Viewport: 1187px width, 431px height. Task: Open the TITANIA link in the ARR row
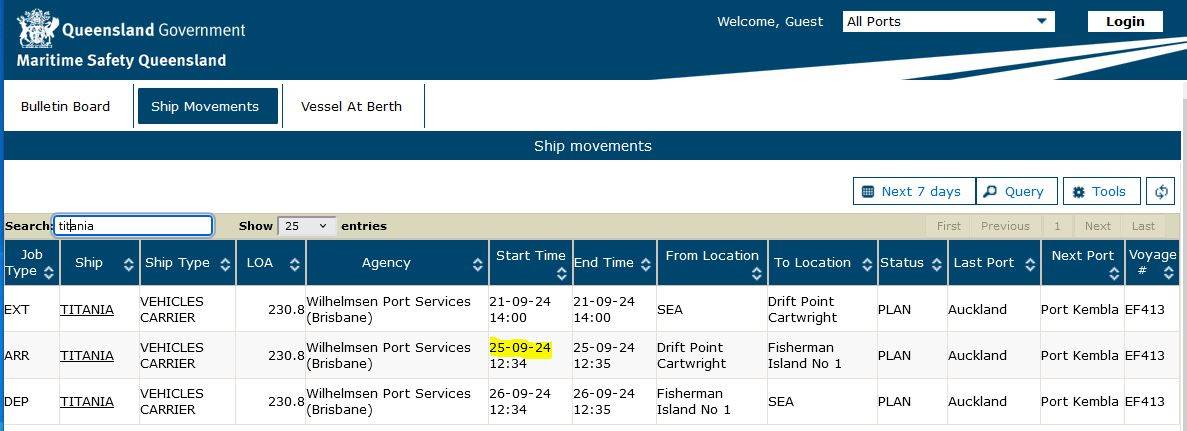(x=87, y=355)
